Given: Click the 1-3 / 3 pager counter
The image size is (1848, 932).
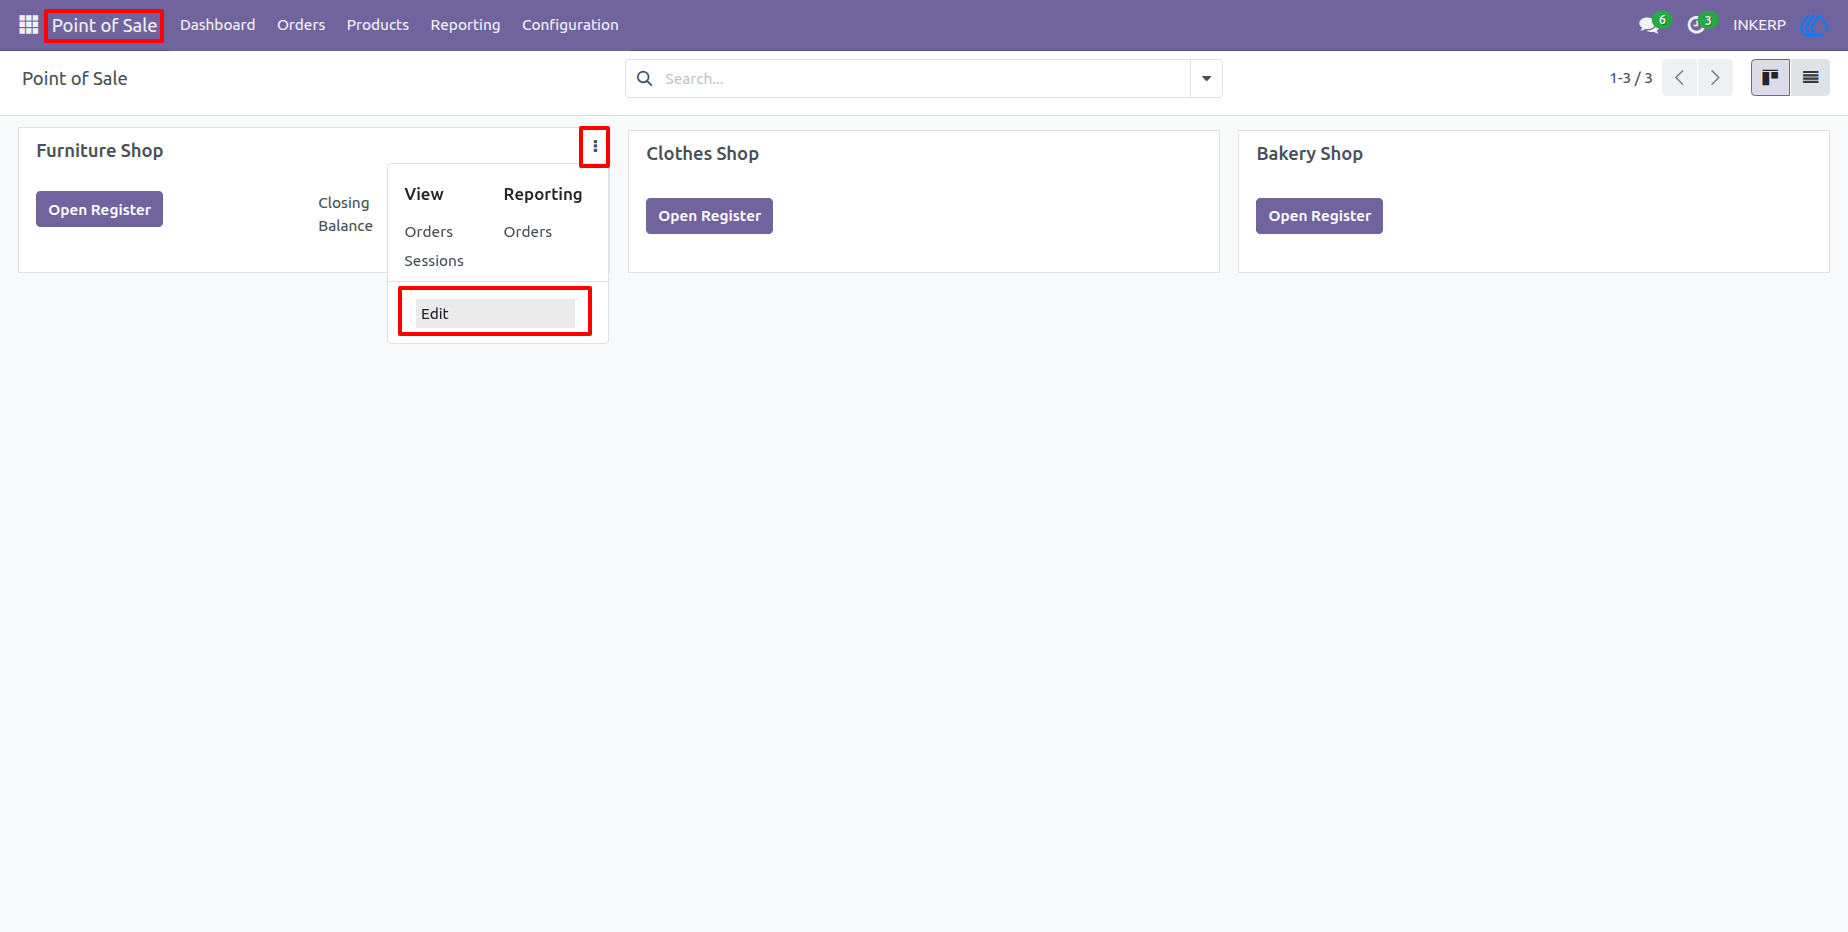Looking at the screenshot, I should click(1631, 78).
